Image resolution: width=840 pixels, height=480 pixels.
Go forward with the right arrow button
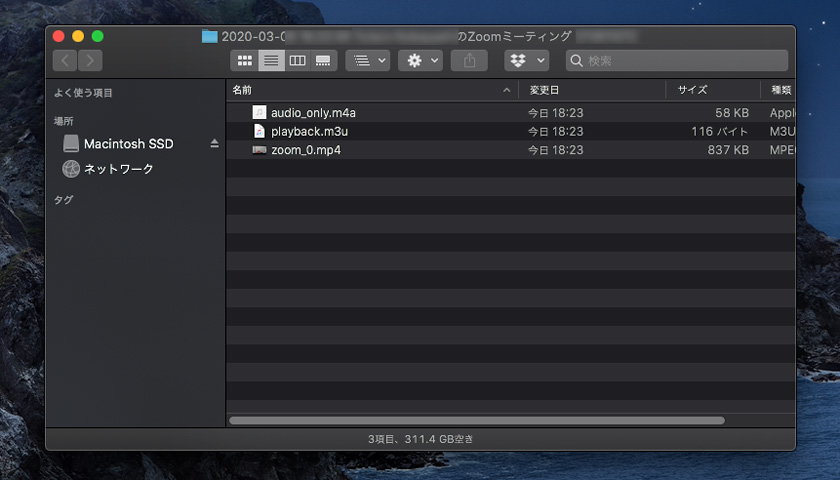(90, 61)
